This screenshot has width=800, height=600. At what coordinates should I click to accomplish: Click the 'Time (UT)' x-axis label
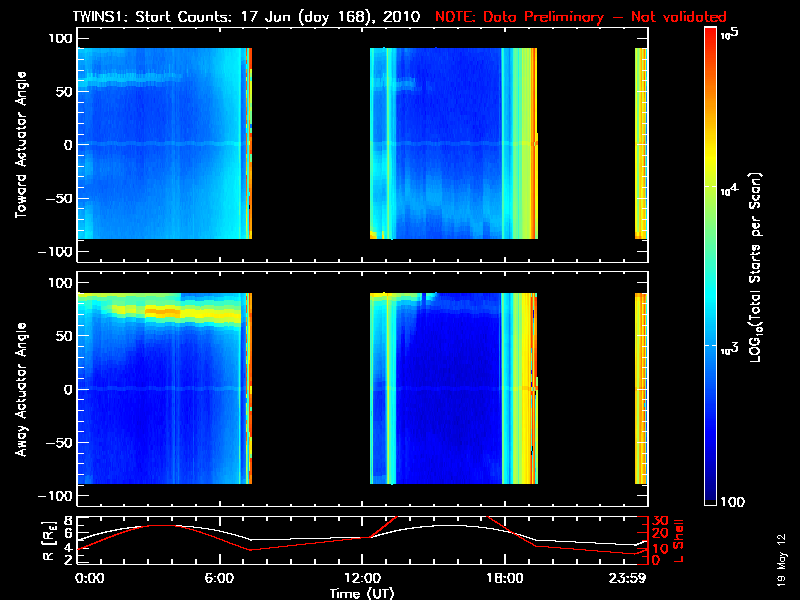click(x=363, y=593)
